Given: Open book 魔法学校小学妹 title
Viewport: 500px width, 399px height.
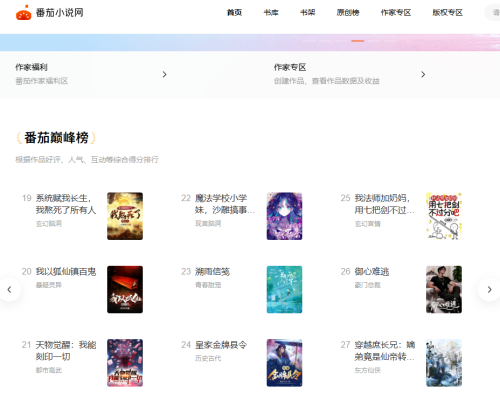Looking at the screenshot, I should pos(225,204).
